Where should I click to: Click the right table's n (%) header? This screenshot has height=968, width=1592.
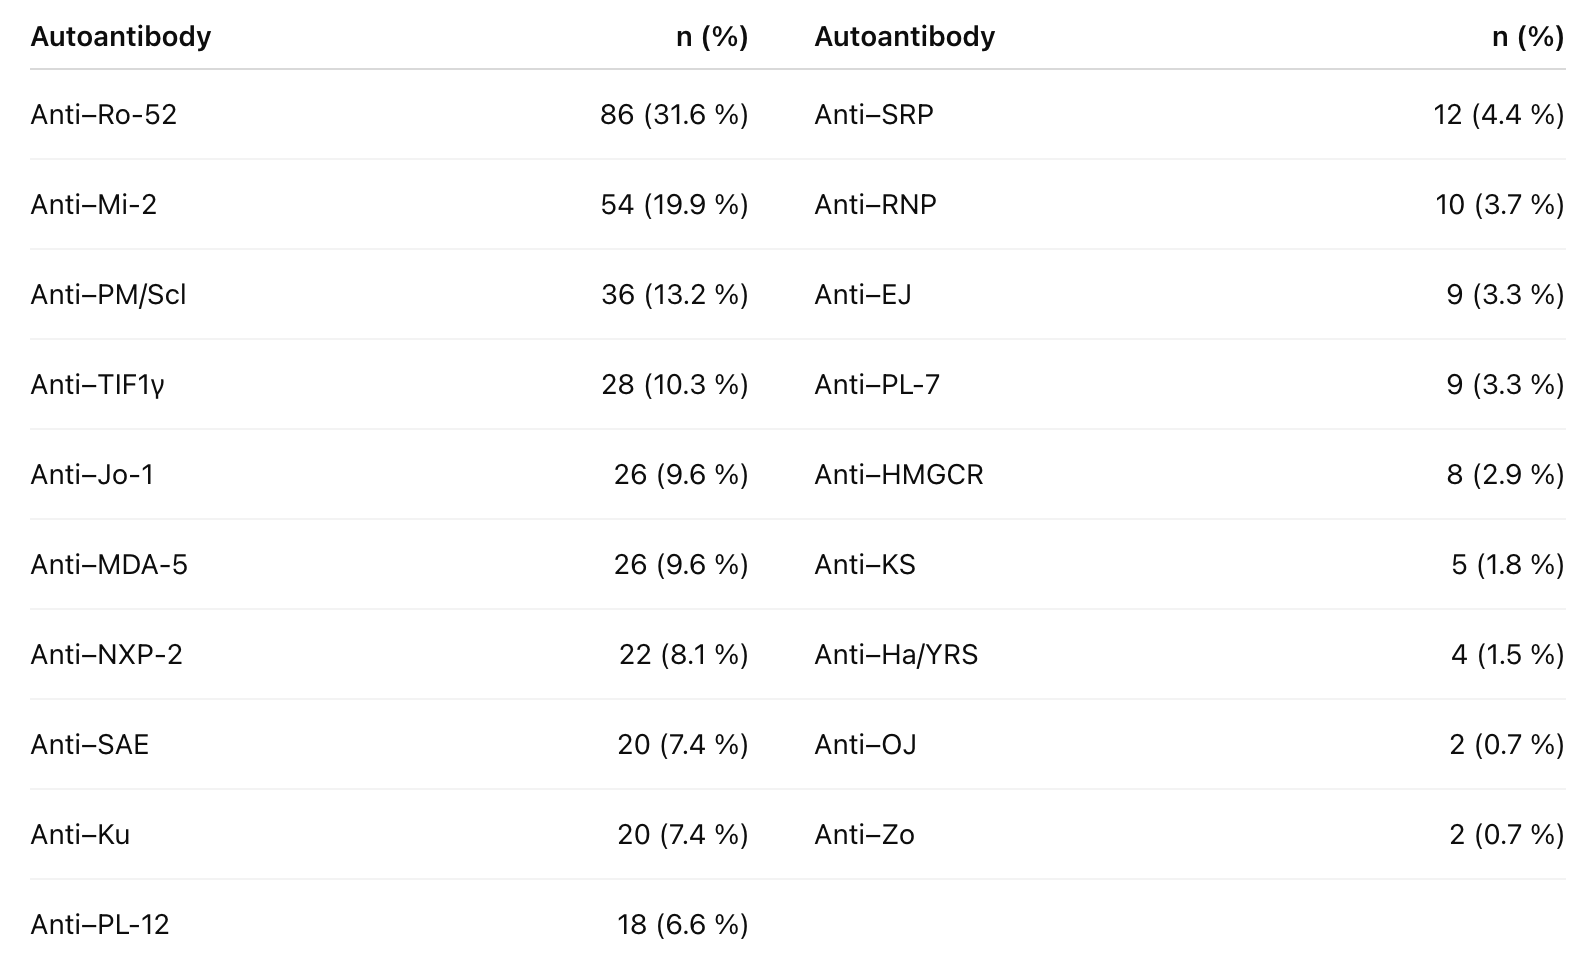(x=1527, y=37)
